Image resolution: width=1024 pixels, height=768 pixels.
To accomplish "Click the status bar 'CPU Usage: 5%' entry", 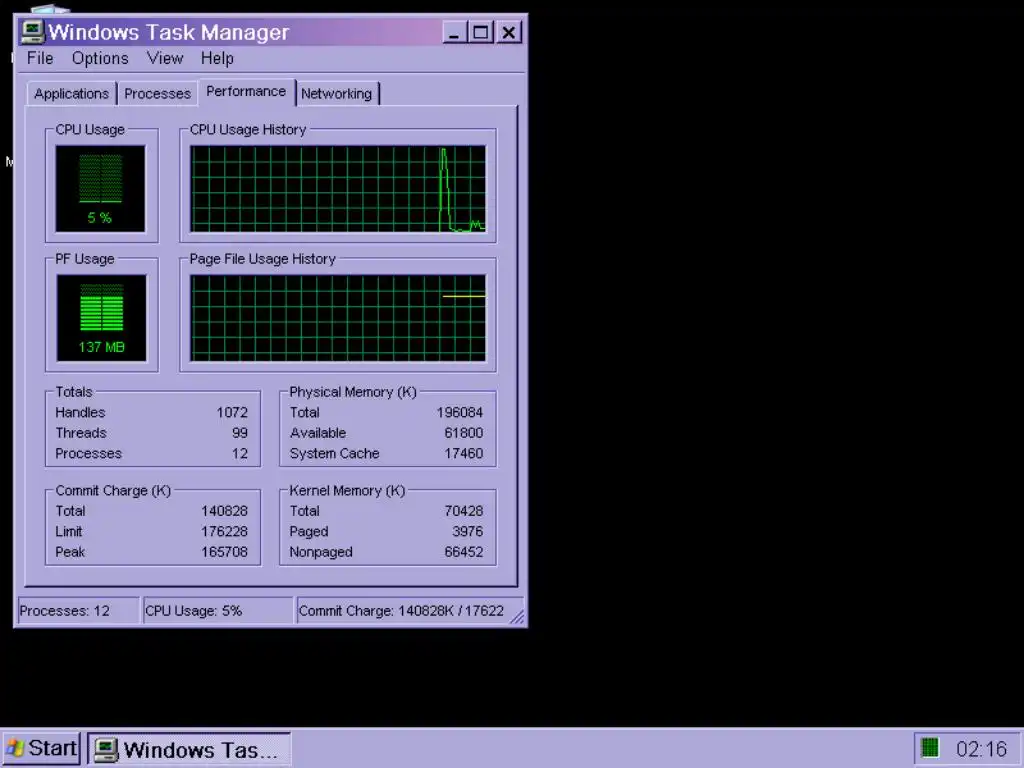I will click(217, 611).
